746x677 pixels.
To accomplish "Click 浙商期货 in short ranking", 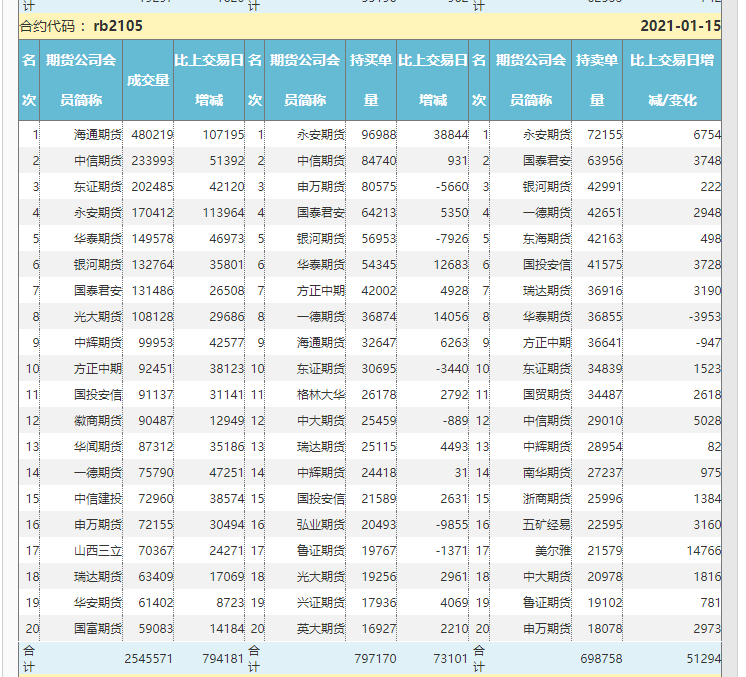I will (547, 499).
